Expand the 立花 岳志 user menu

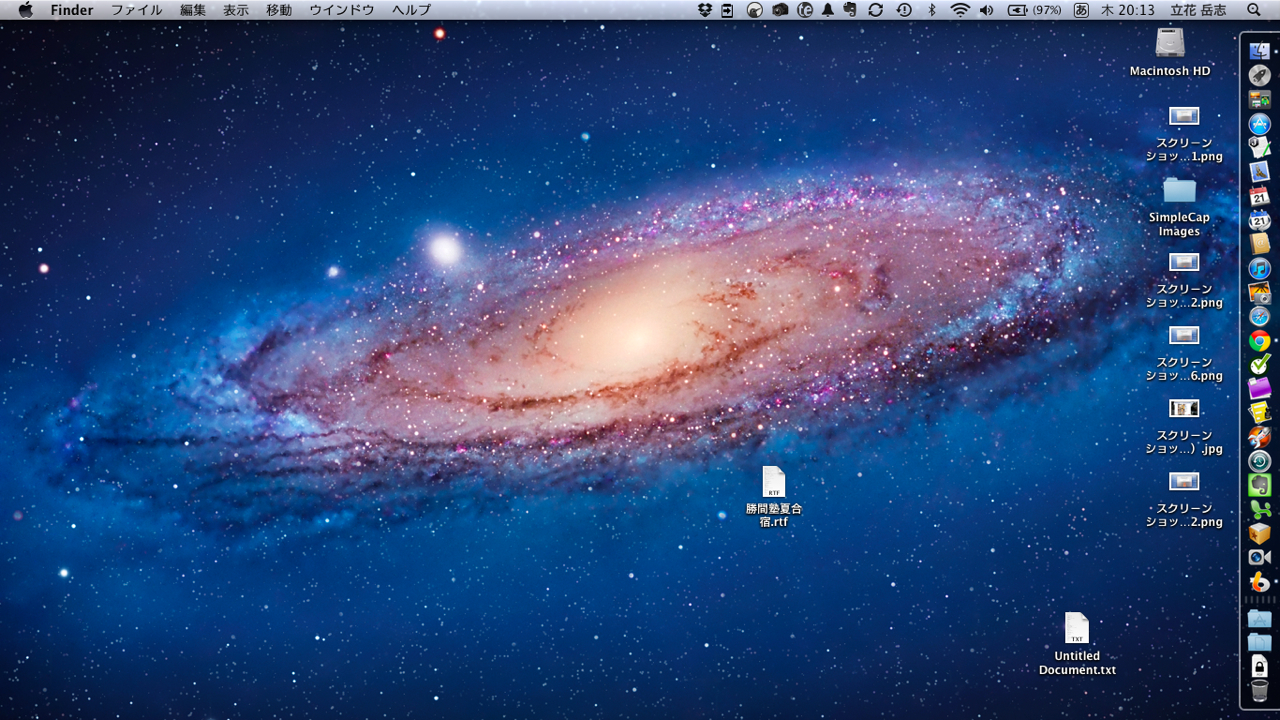[x=1198, y=10]
